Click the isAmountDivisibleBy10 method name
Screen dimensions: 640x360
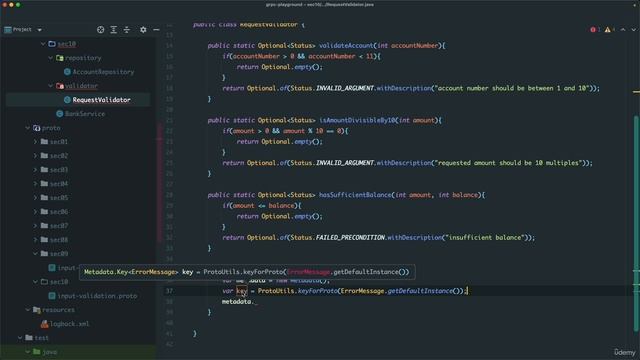pyautogui.click(x=357, y=120)
